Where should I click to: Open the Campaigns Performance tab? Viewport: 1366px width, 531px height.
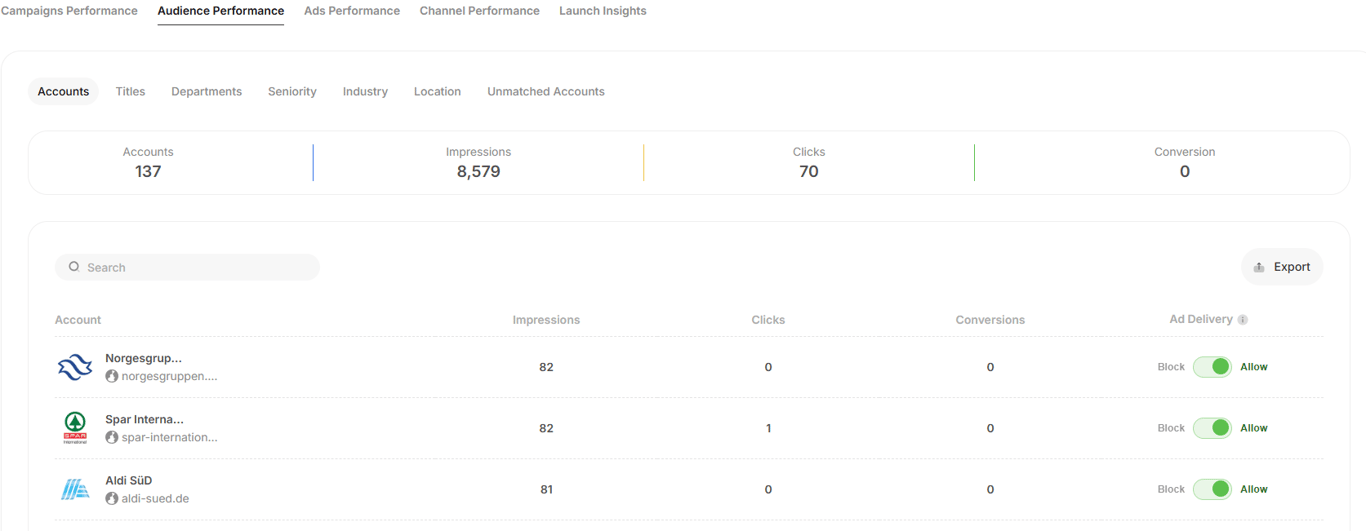point(69,11)
